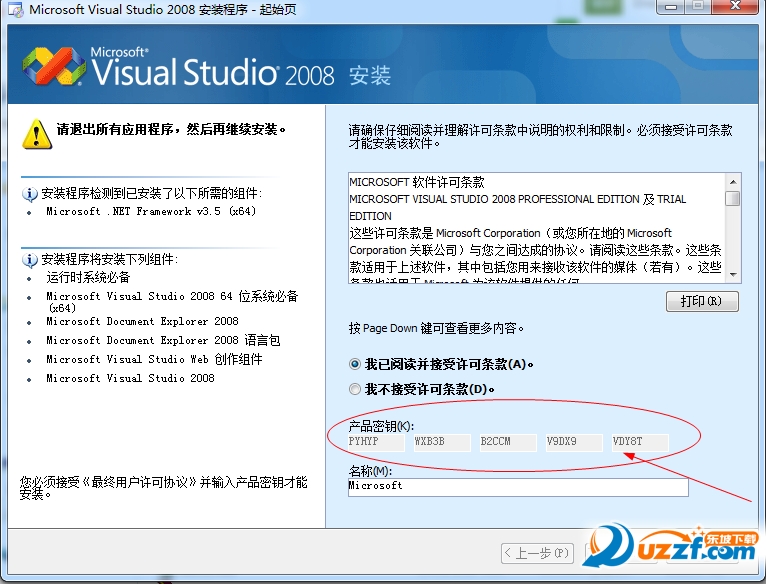Click the installer title bar icon

16,10
